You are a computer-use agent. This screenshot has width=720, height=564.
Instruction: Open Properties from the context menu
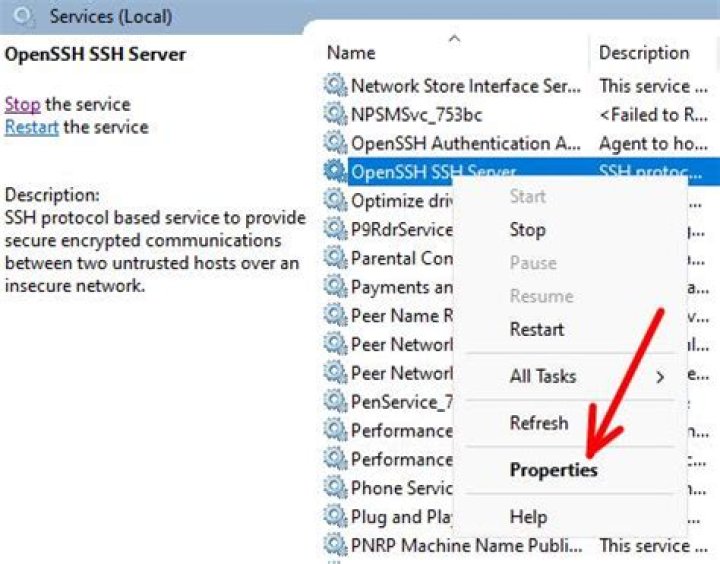point(553,470)
